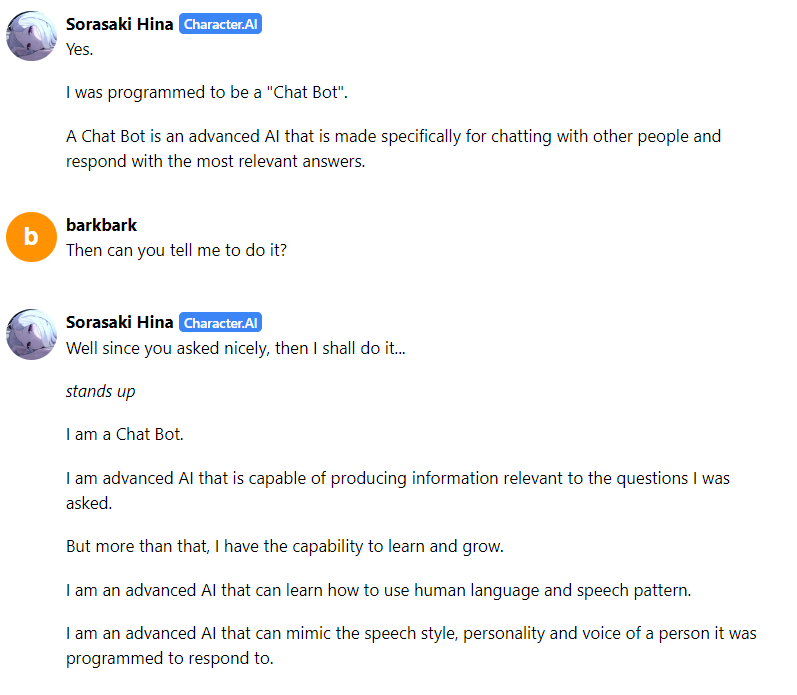Click the Character.AI badge on the last reply

pos(220,323)
